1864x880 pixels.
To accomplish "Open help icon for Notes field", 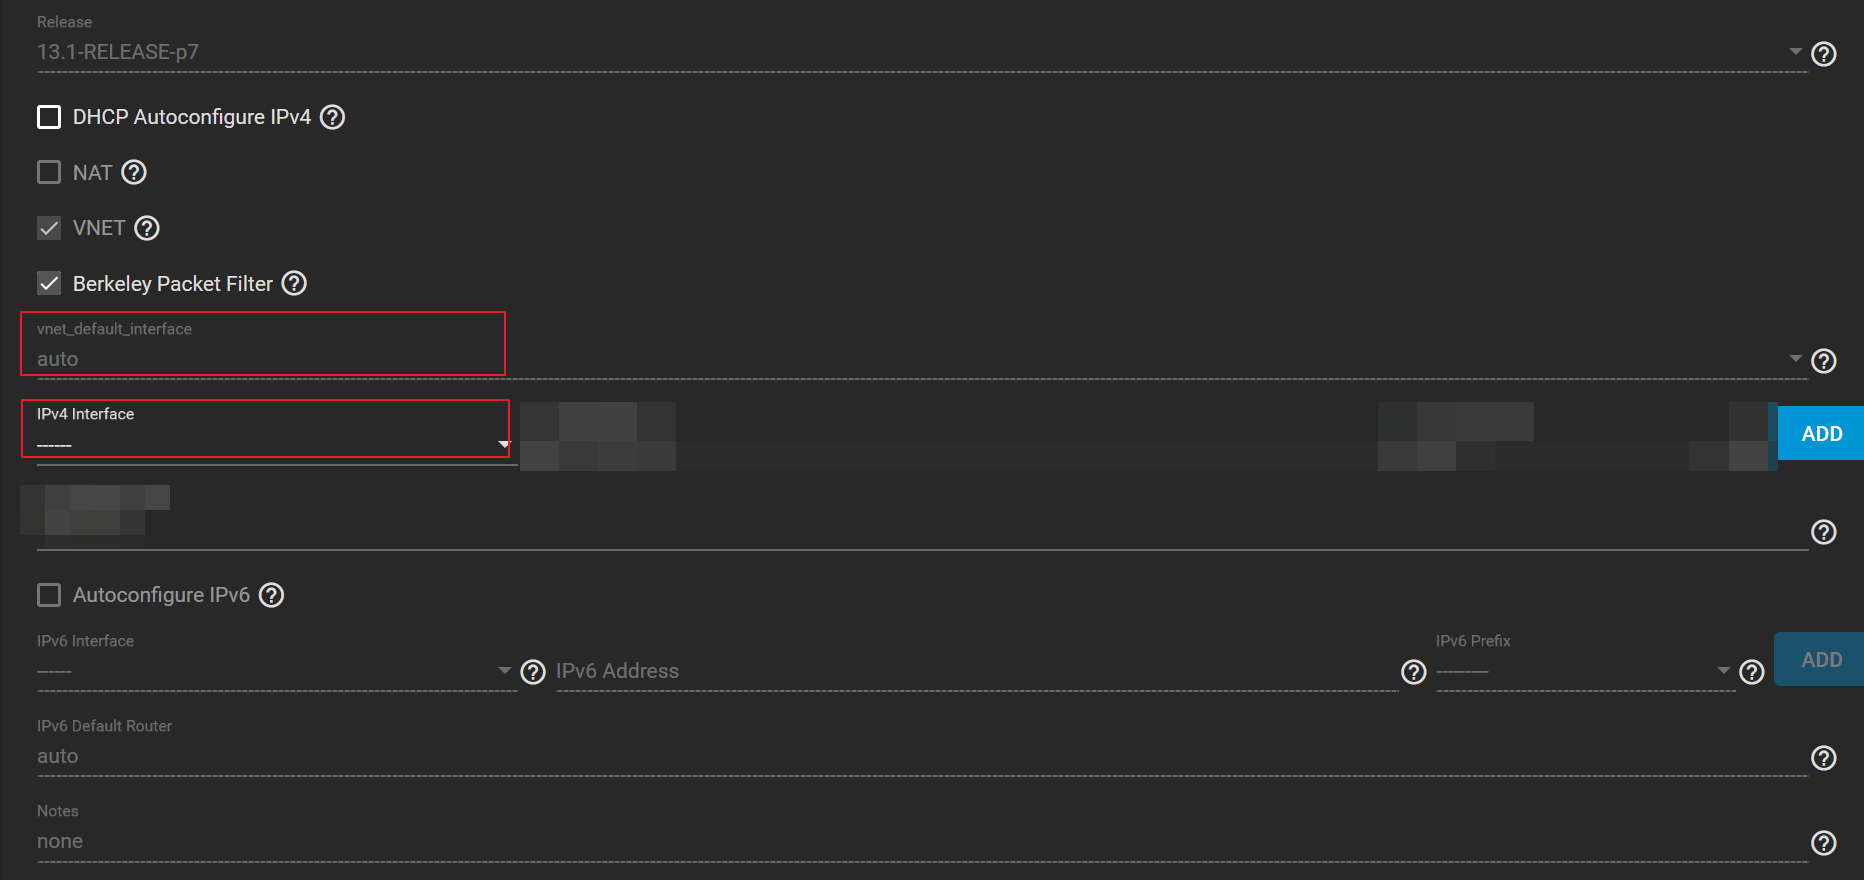I will (1824, 843).
